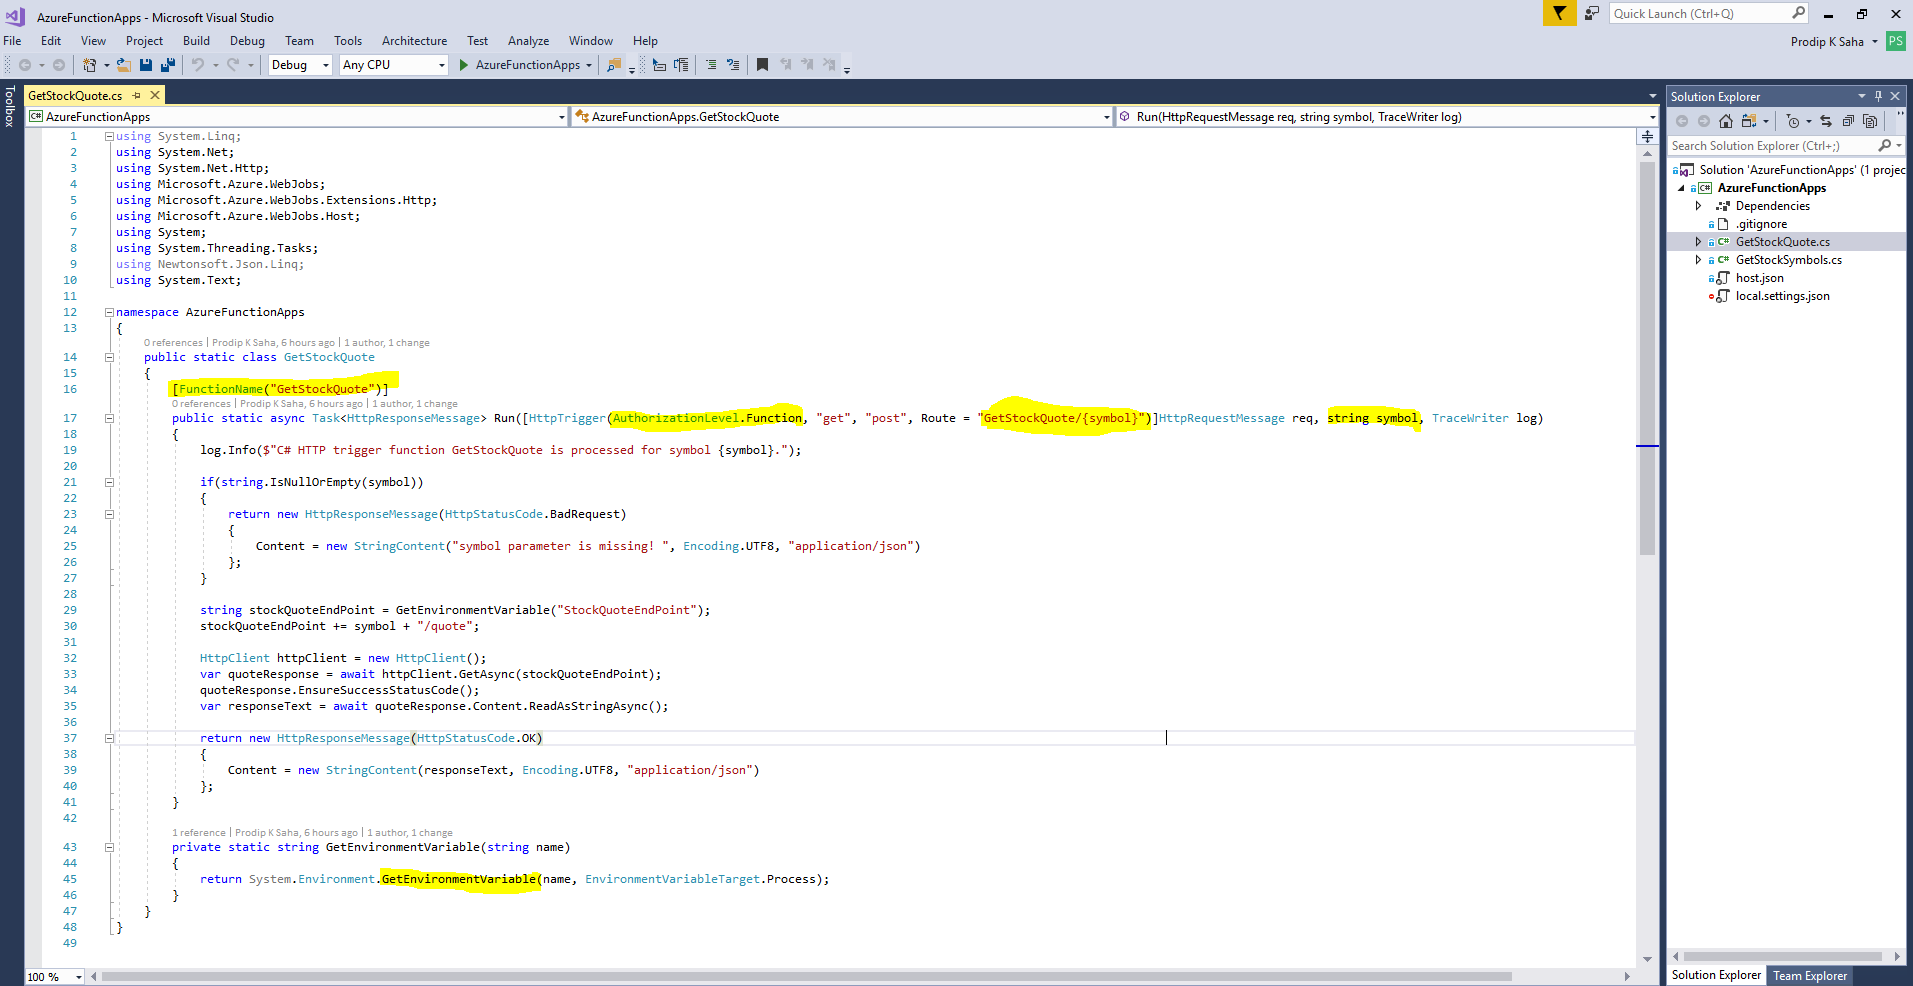Click '0 references' CodeLens above GetStockQuote class
The height and width of the screenshot is (986, 1913).
point(173,343)
